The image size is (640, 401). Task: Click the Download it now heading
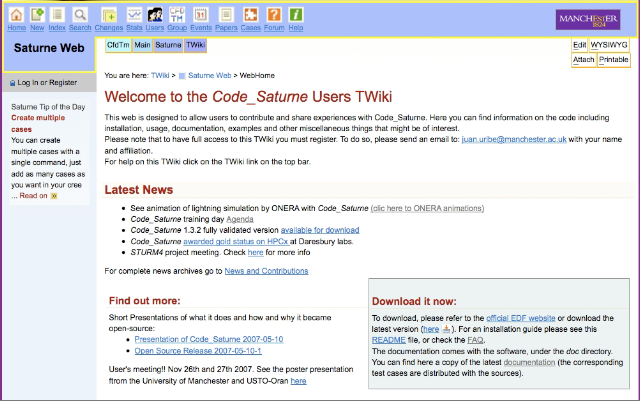tap(414, 301)
